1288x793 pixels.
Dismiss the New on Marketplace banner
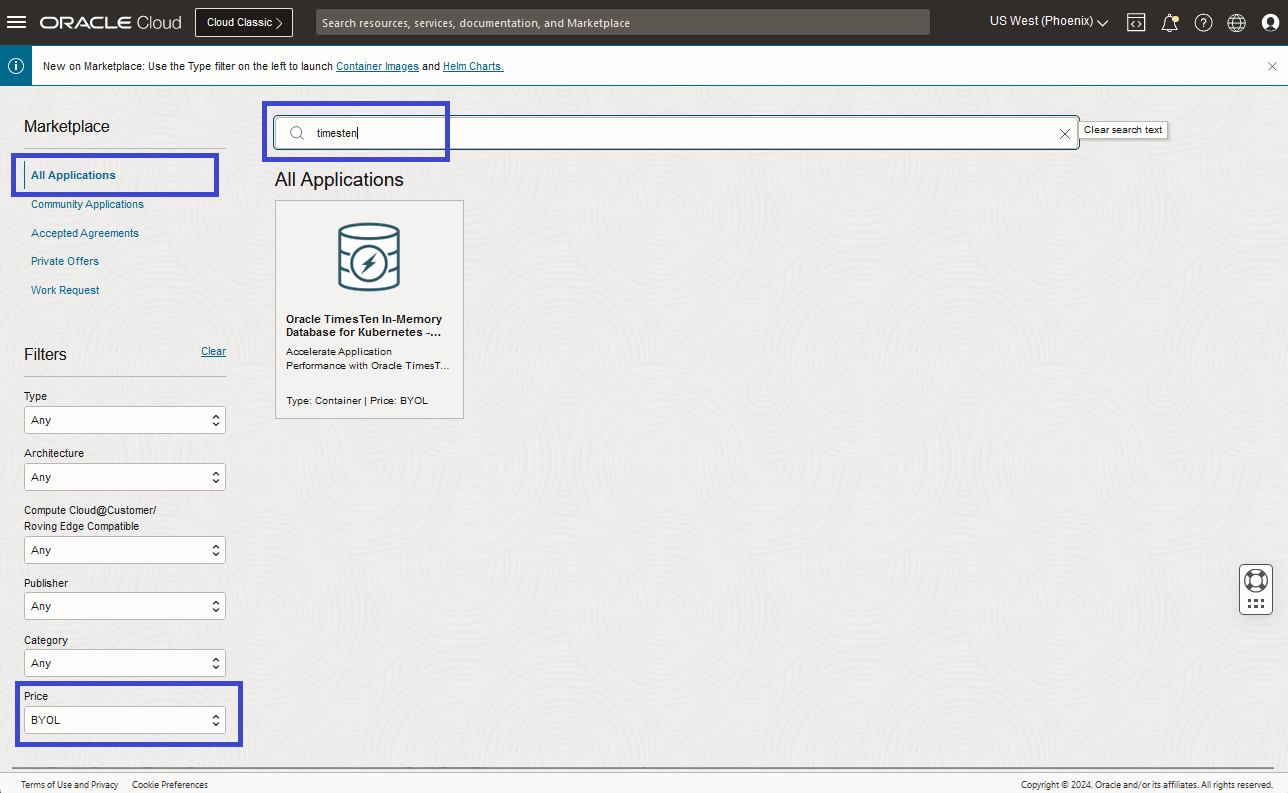click(x=1272, y=66)
